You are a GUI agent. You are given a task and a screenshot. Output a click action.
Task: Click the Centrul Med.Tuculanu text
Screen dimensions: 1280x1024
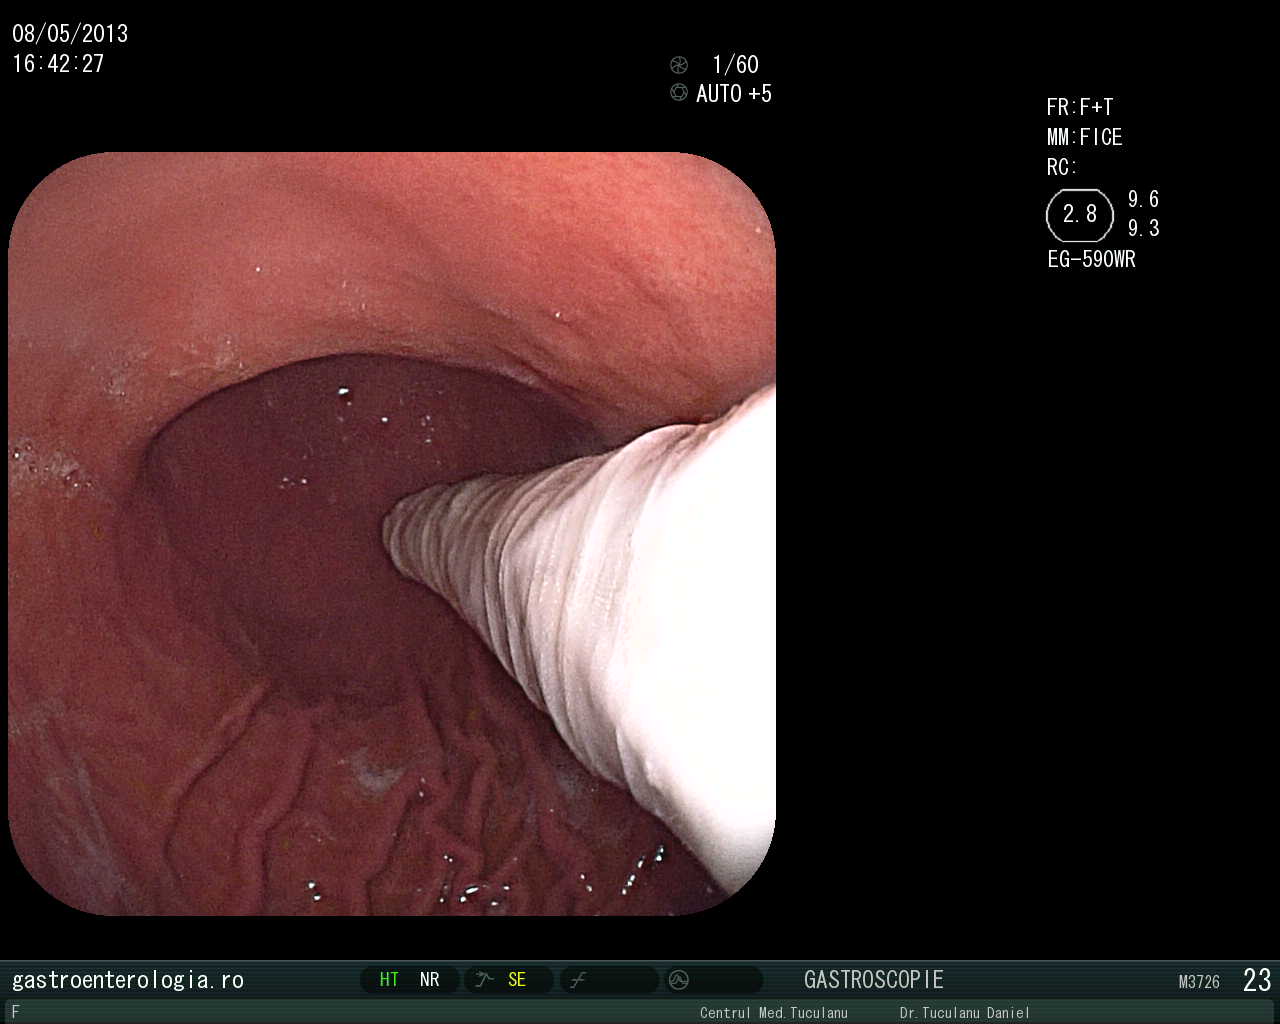coord(774,1013)
